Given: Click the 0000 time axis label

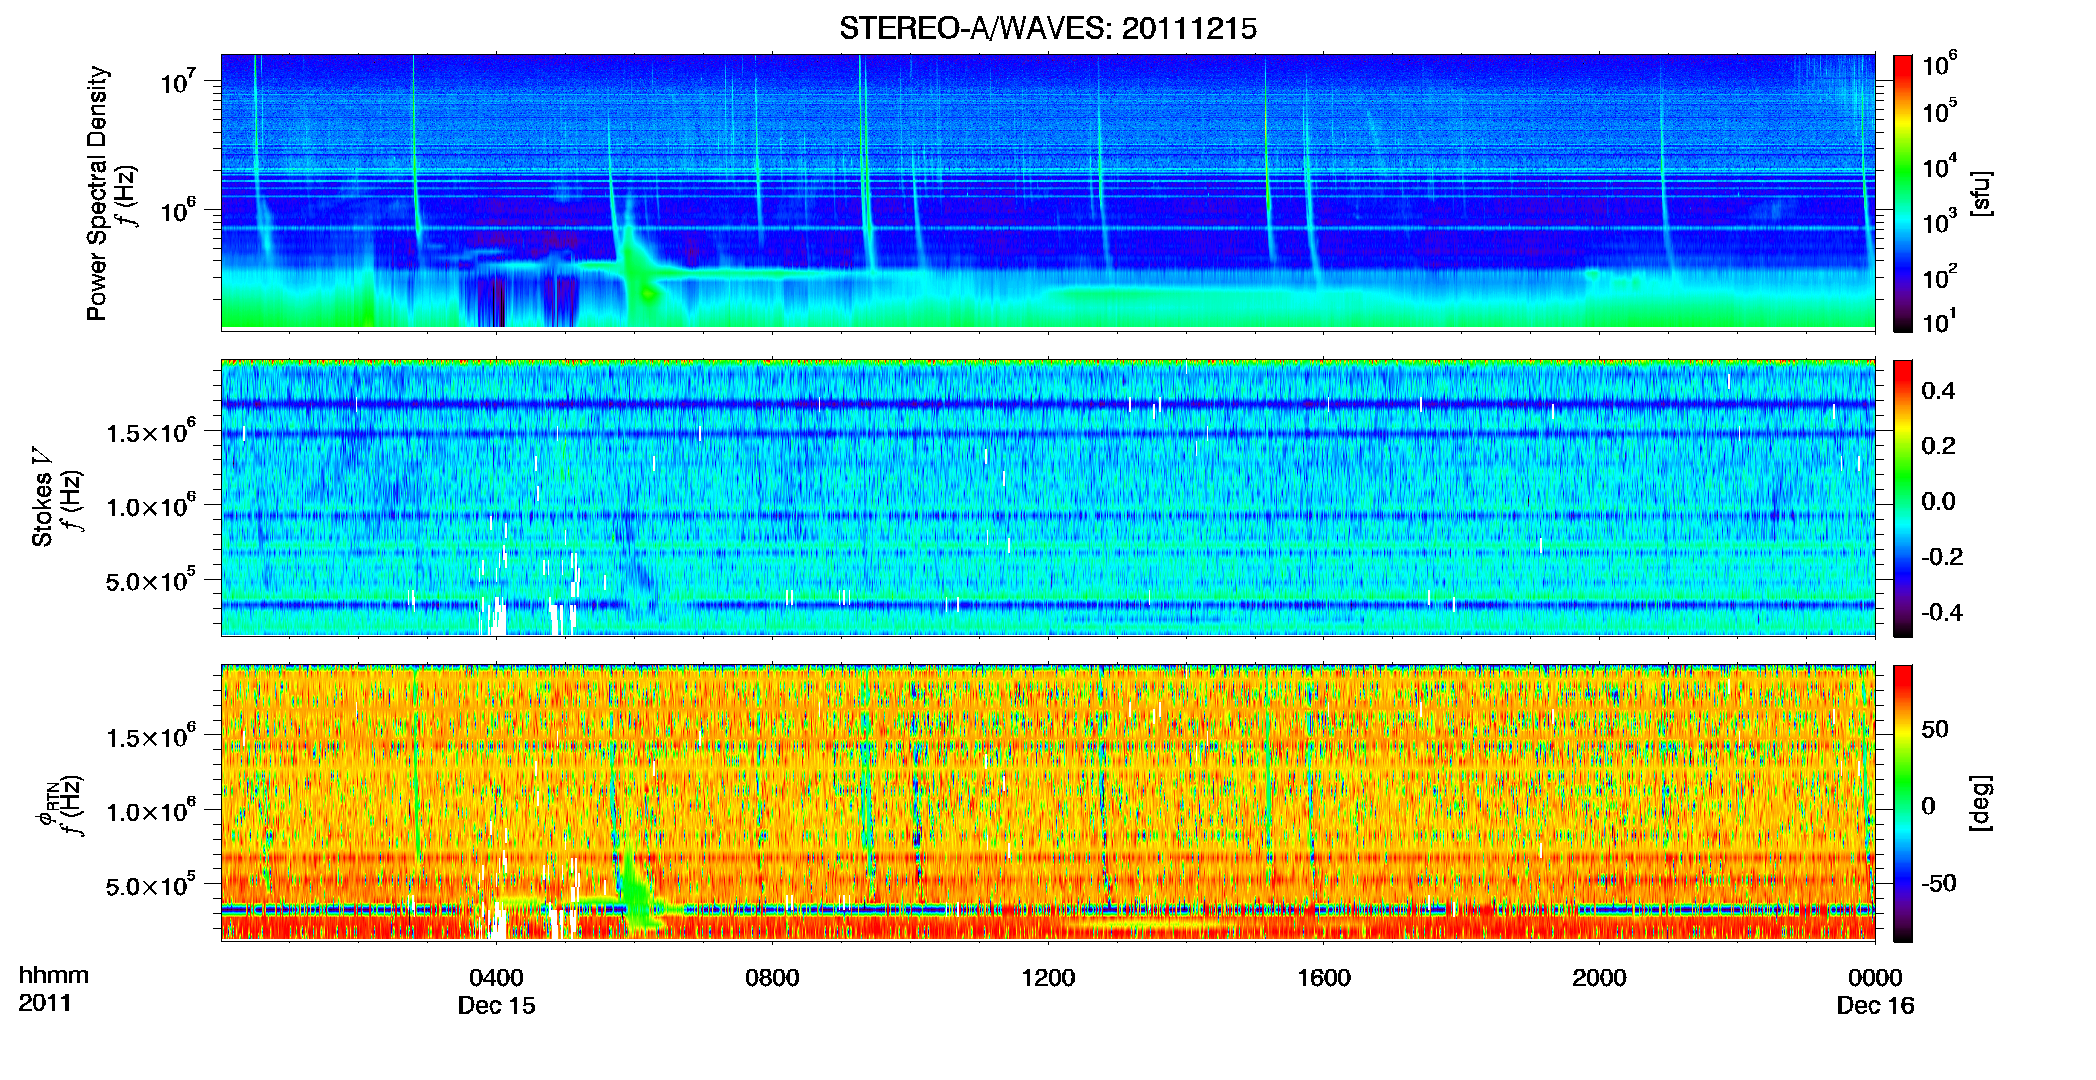Looking at the screenshot, I should click(1875, 977).
